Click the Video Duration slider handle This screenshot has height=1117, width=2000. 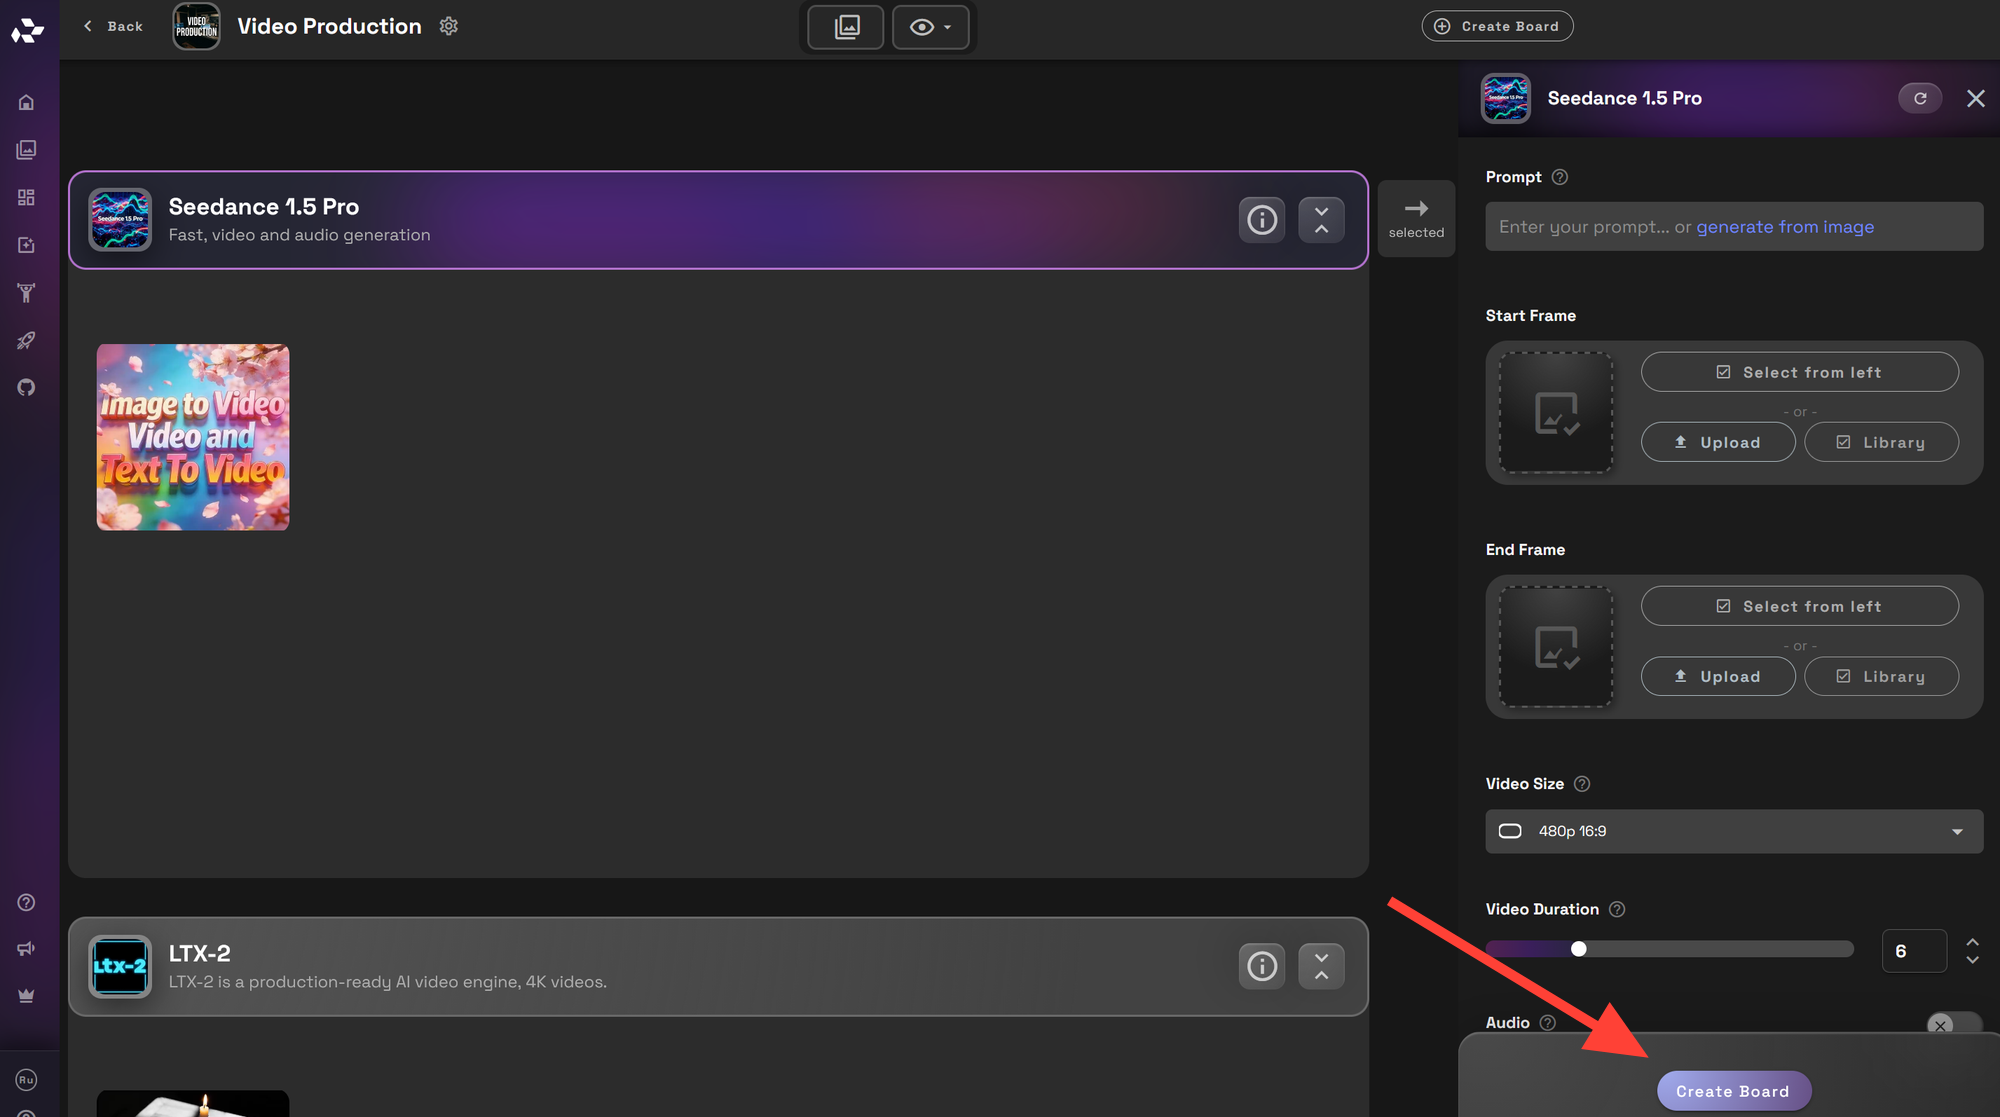(x=1579, y=949)
